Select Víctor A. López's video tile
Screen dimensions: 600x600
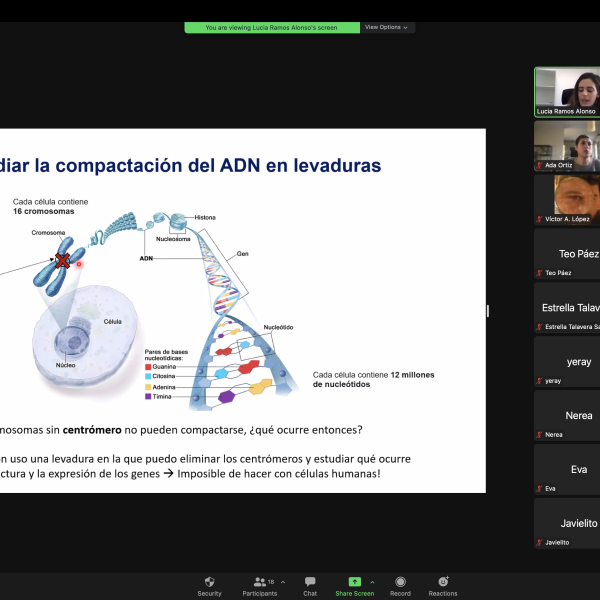[x=567, y=198]
